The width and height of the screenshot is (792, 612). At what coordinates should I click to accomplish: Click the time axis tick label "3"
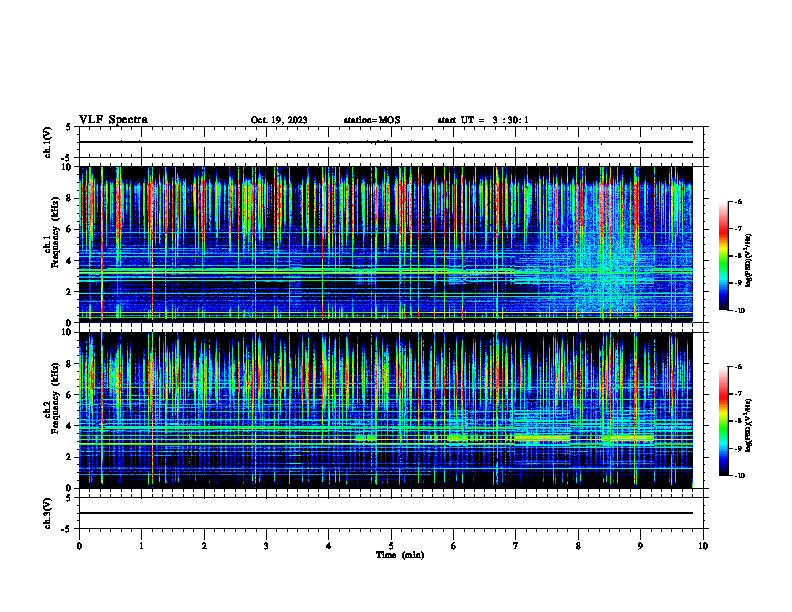coord(266,546)
